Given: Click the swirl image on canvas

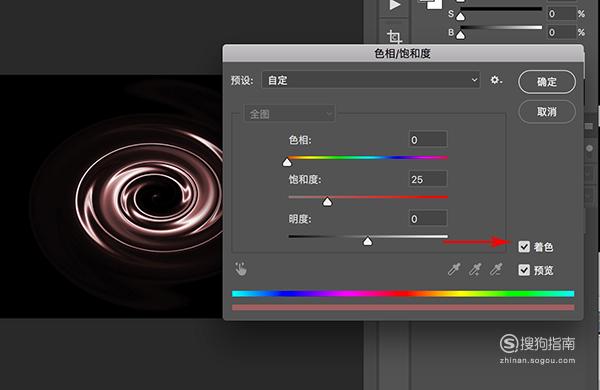Looking at the screenshot, I should tap(111, 196).
